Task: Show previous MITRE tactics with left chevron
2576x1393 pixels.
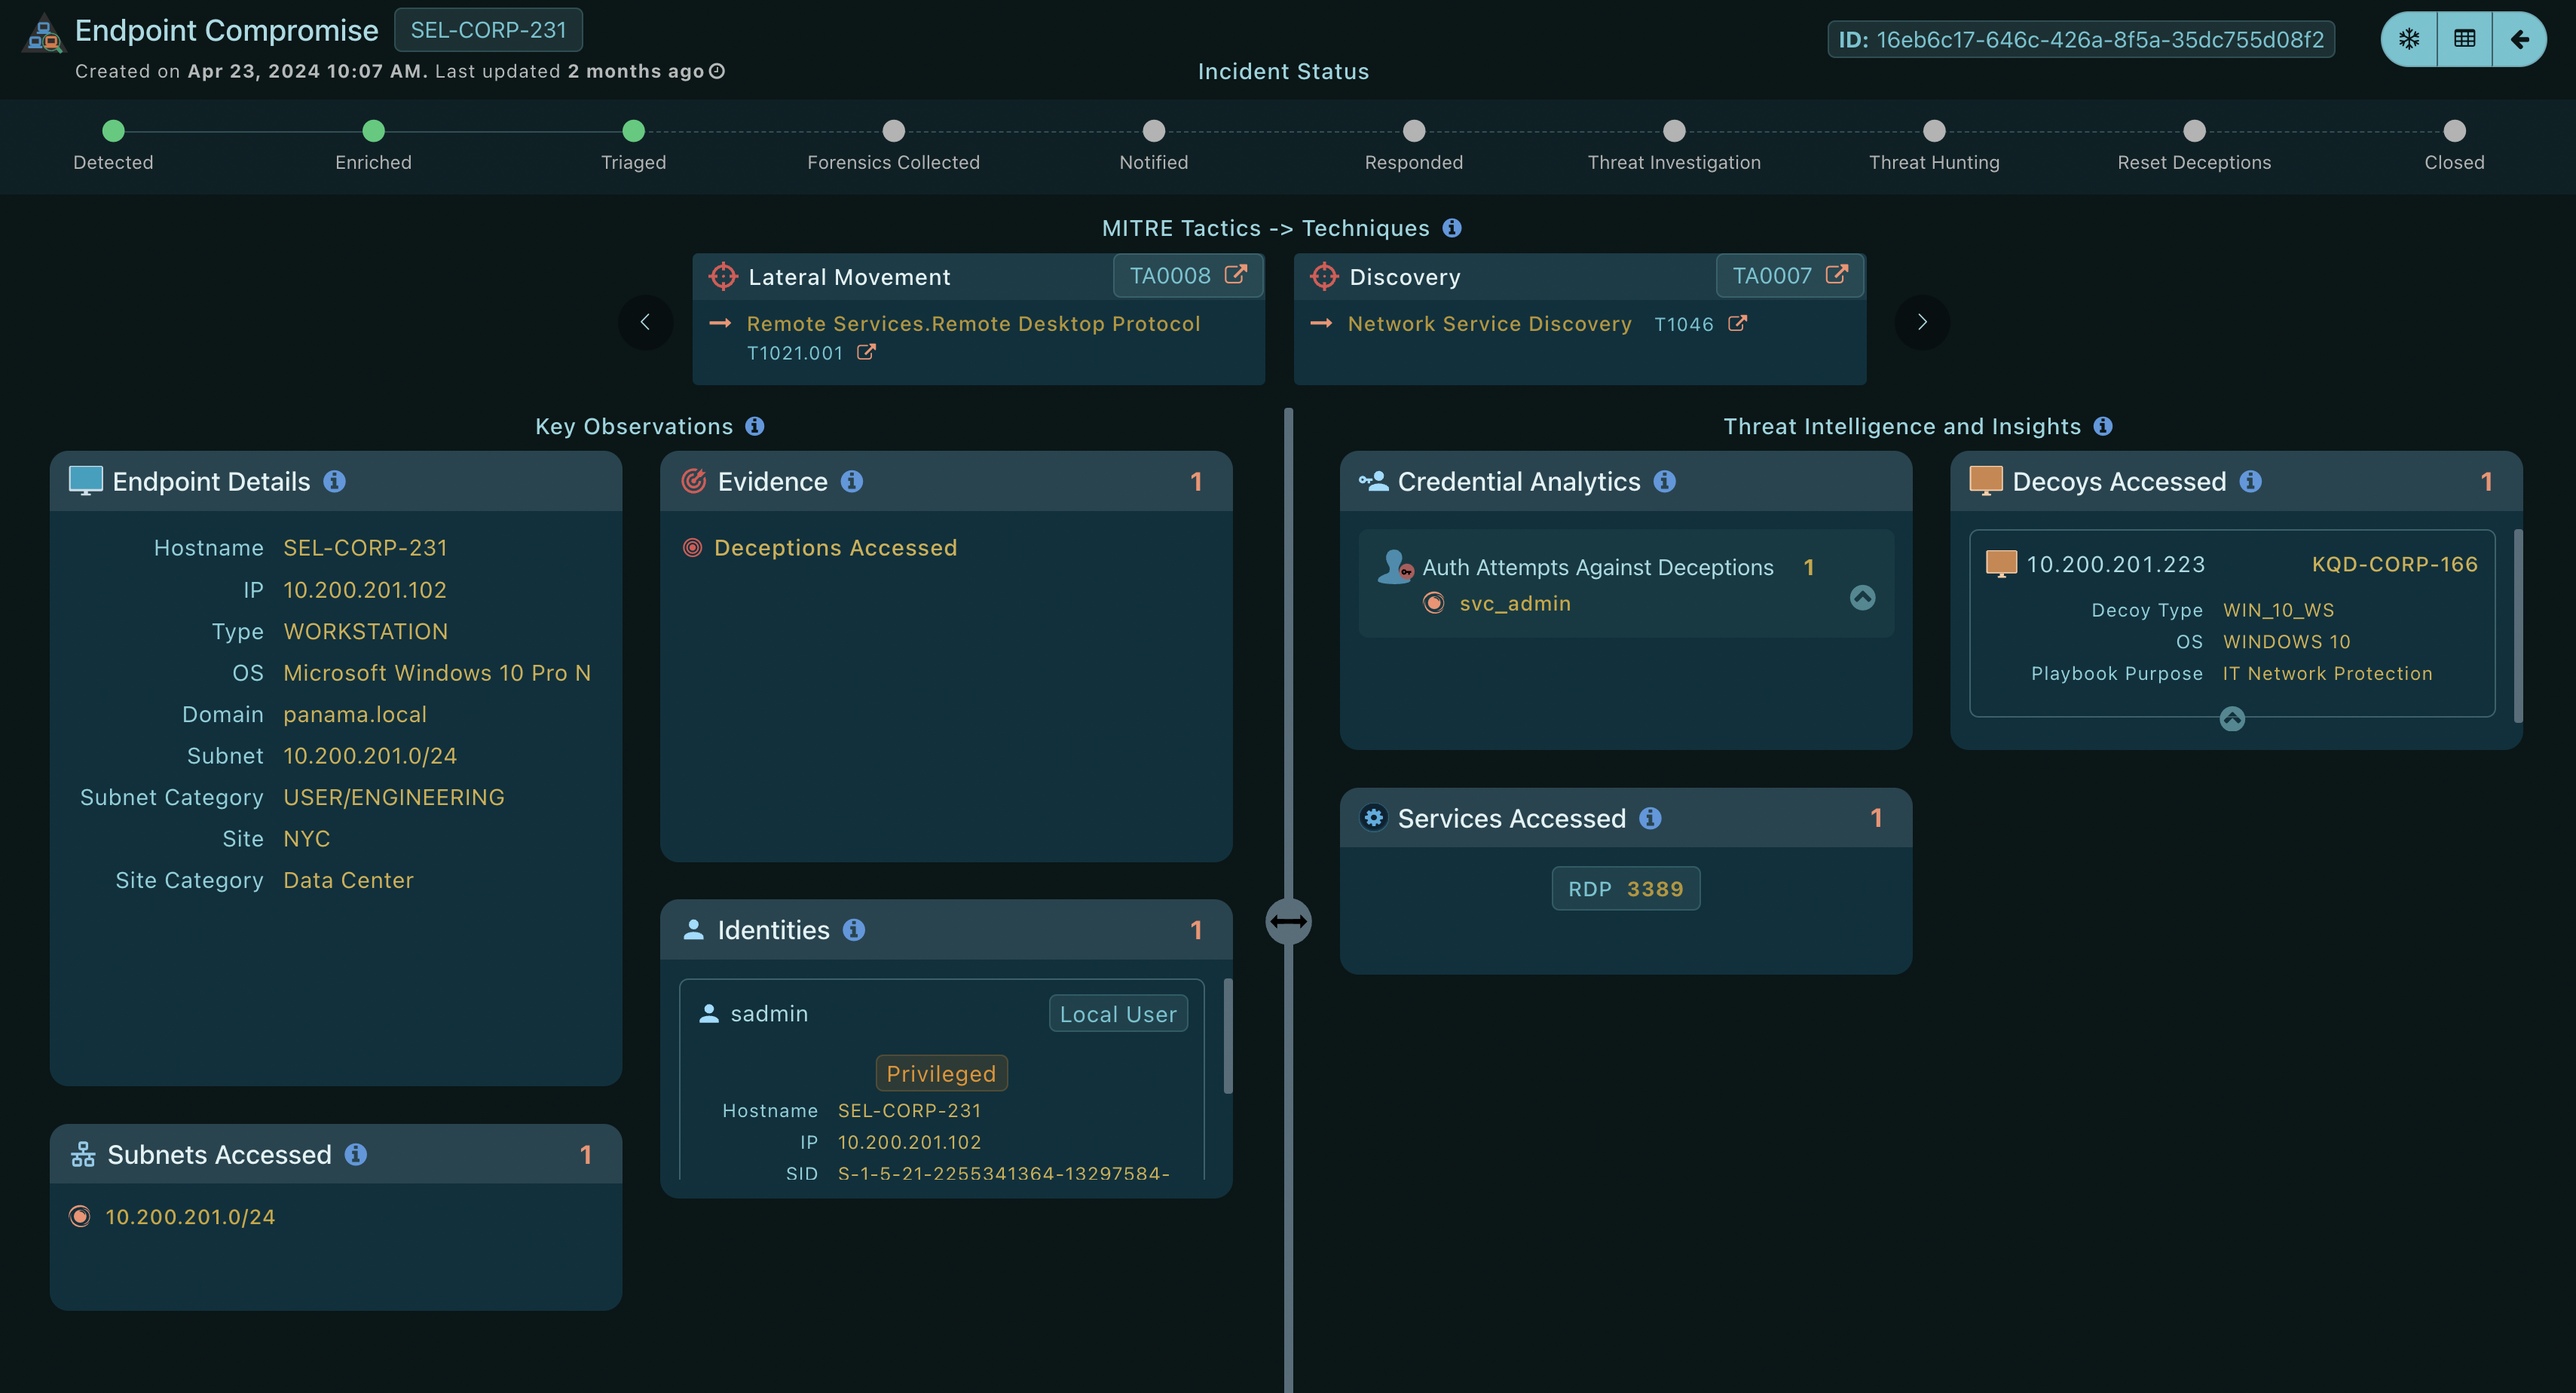Action: point(645,322)
